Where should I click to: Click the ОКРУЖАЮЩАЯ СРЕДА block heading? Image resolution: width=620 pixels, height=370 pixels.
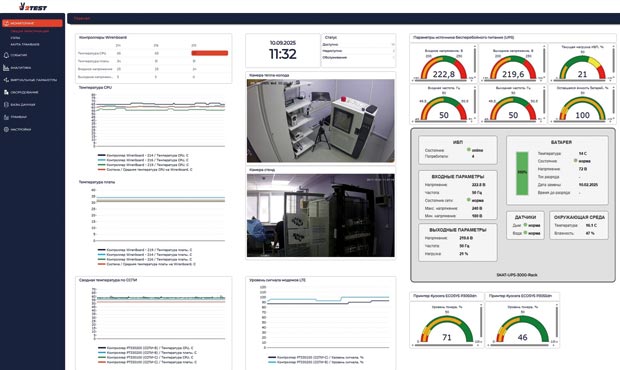pos(579,217)
